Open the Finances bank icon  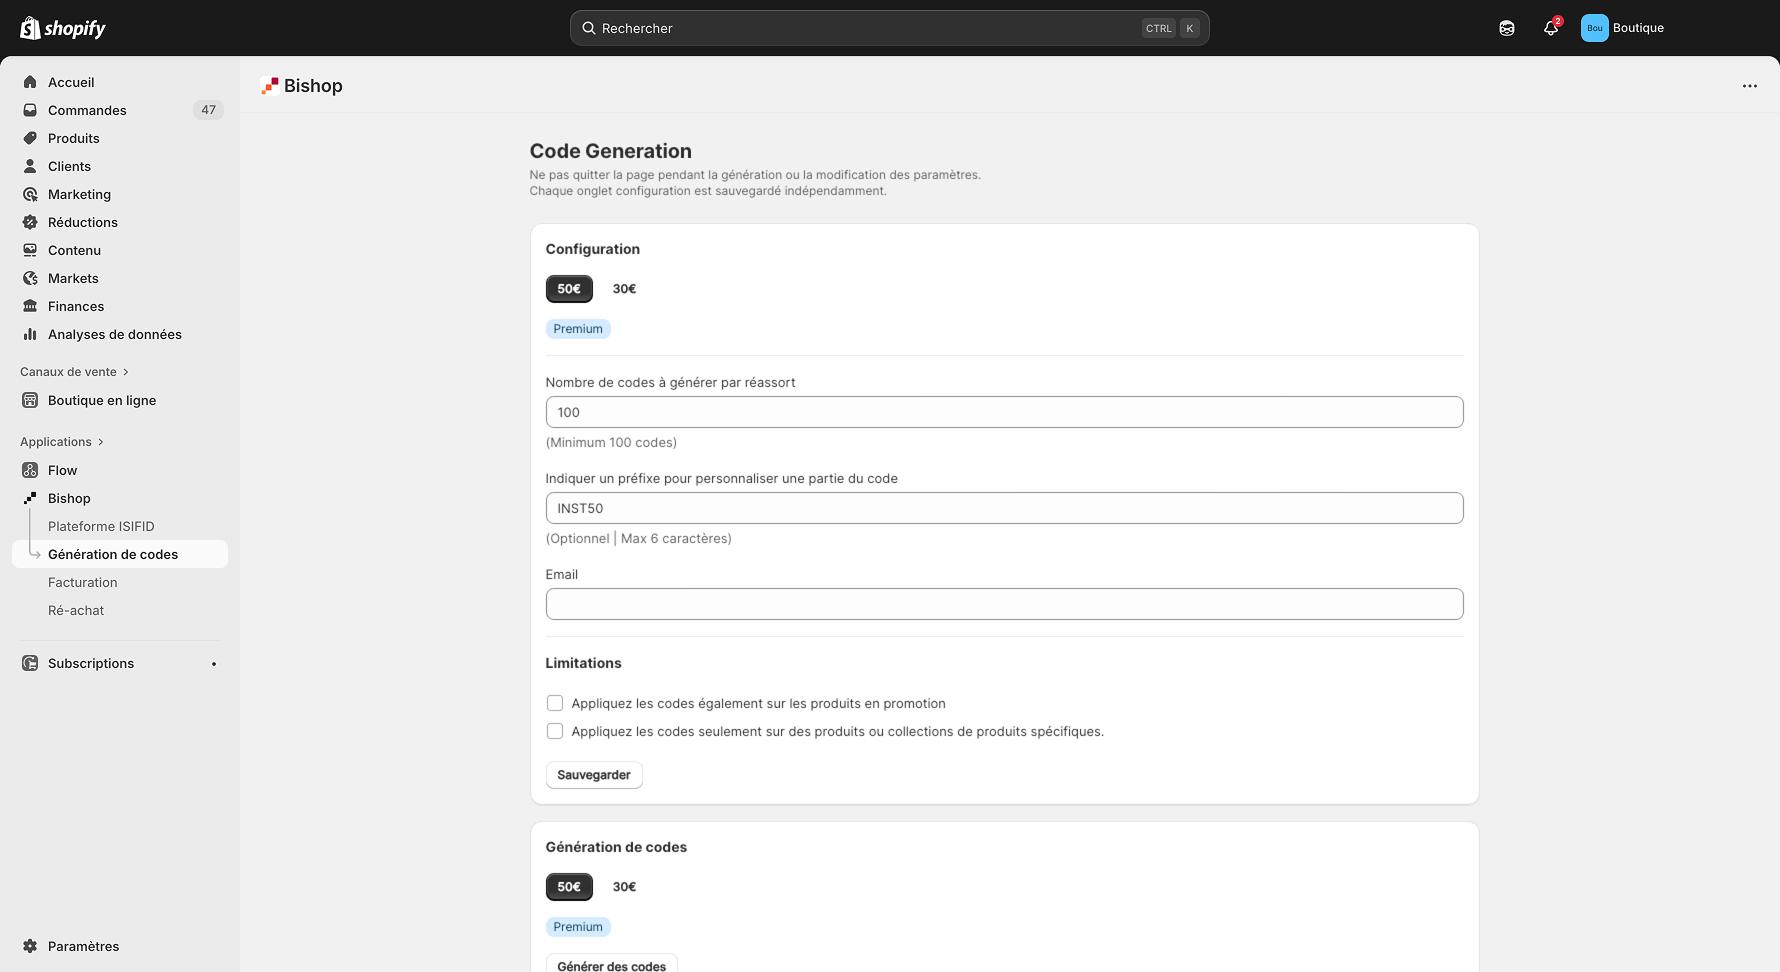coord(30,306)
